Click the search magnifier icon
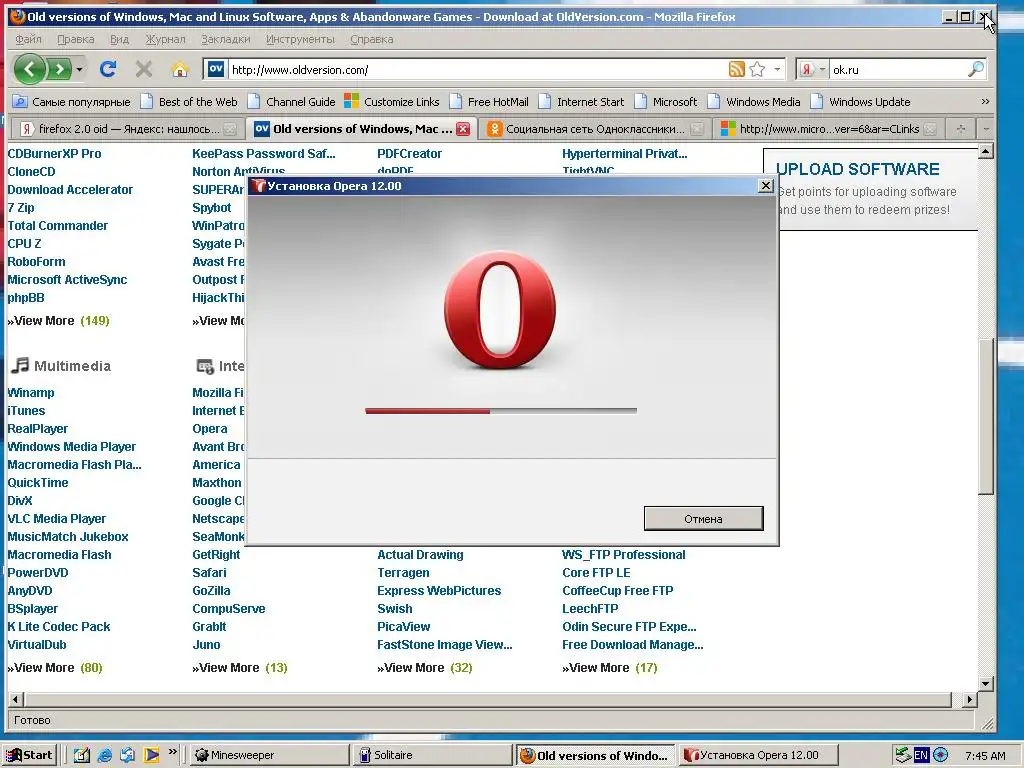 click(x=976, y=69)
